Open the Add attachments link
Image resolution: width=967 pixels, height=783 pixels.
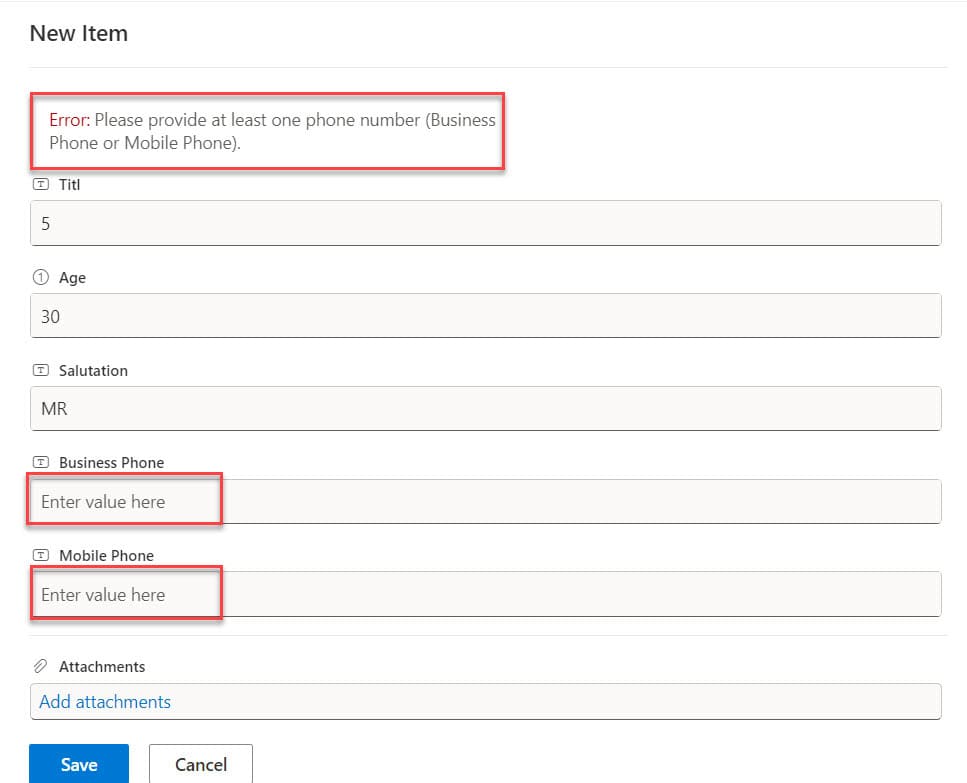point(105,702)
